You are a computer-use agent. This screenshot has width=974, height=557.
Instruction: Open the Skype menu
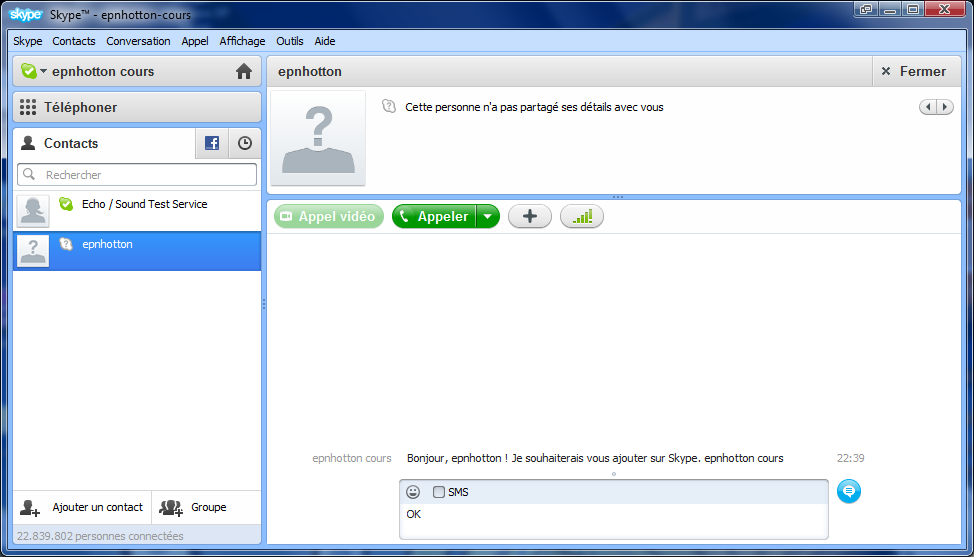[28, 41]
